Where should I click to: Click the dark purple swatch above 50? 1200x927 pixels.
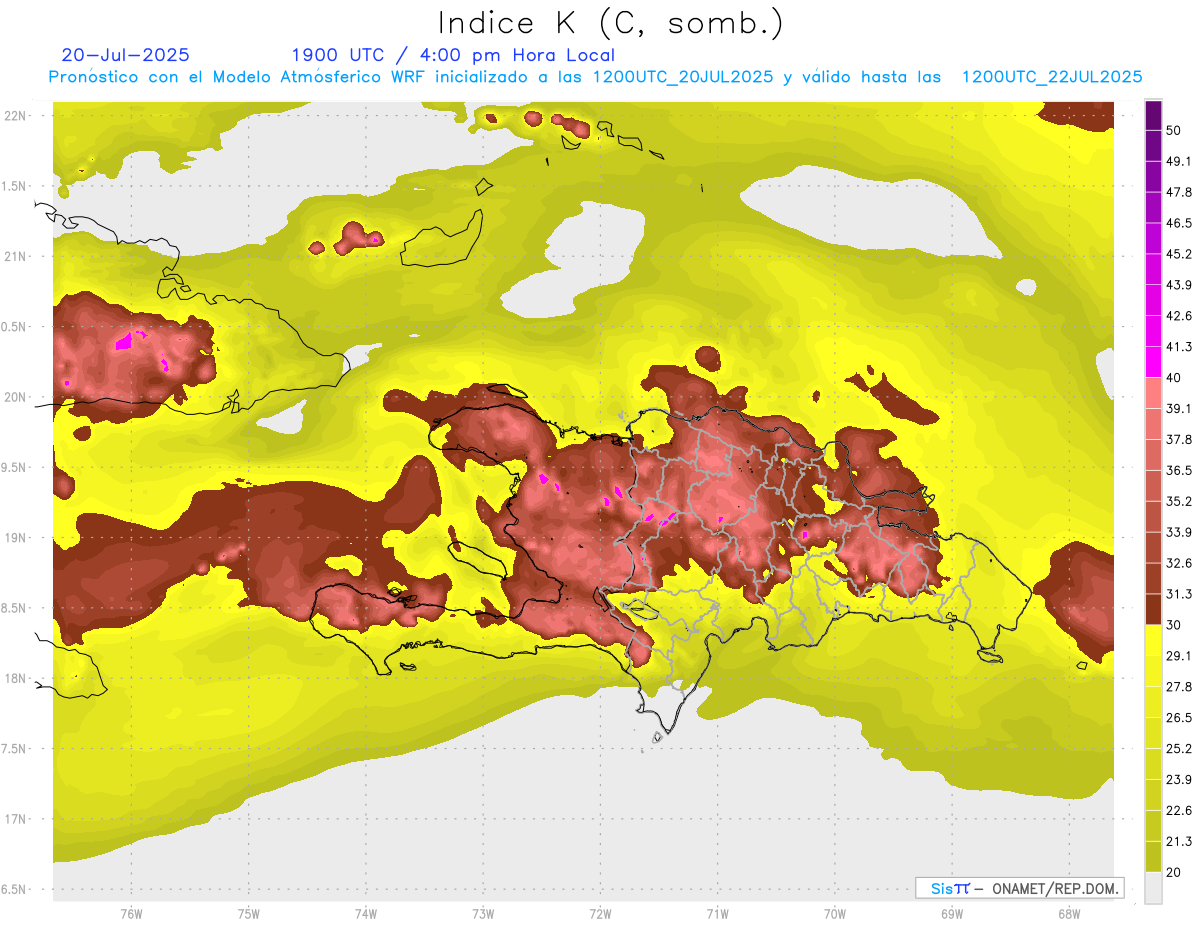tap(1153, 114)
